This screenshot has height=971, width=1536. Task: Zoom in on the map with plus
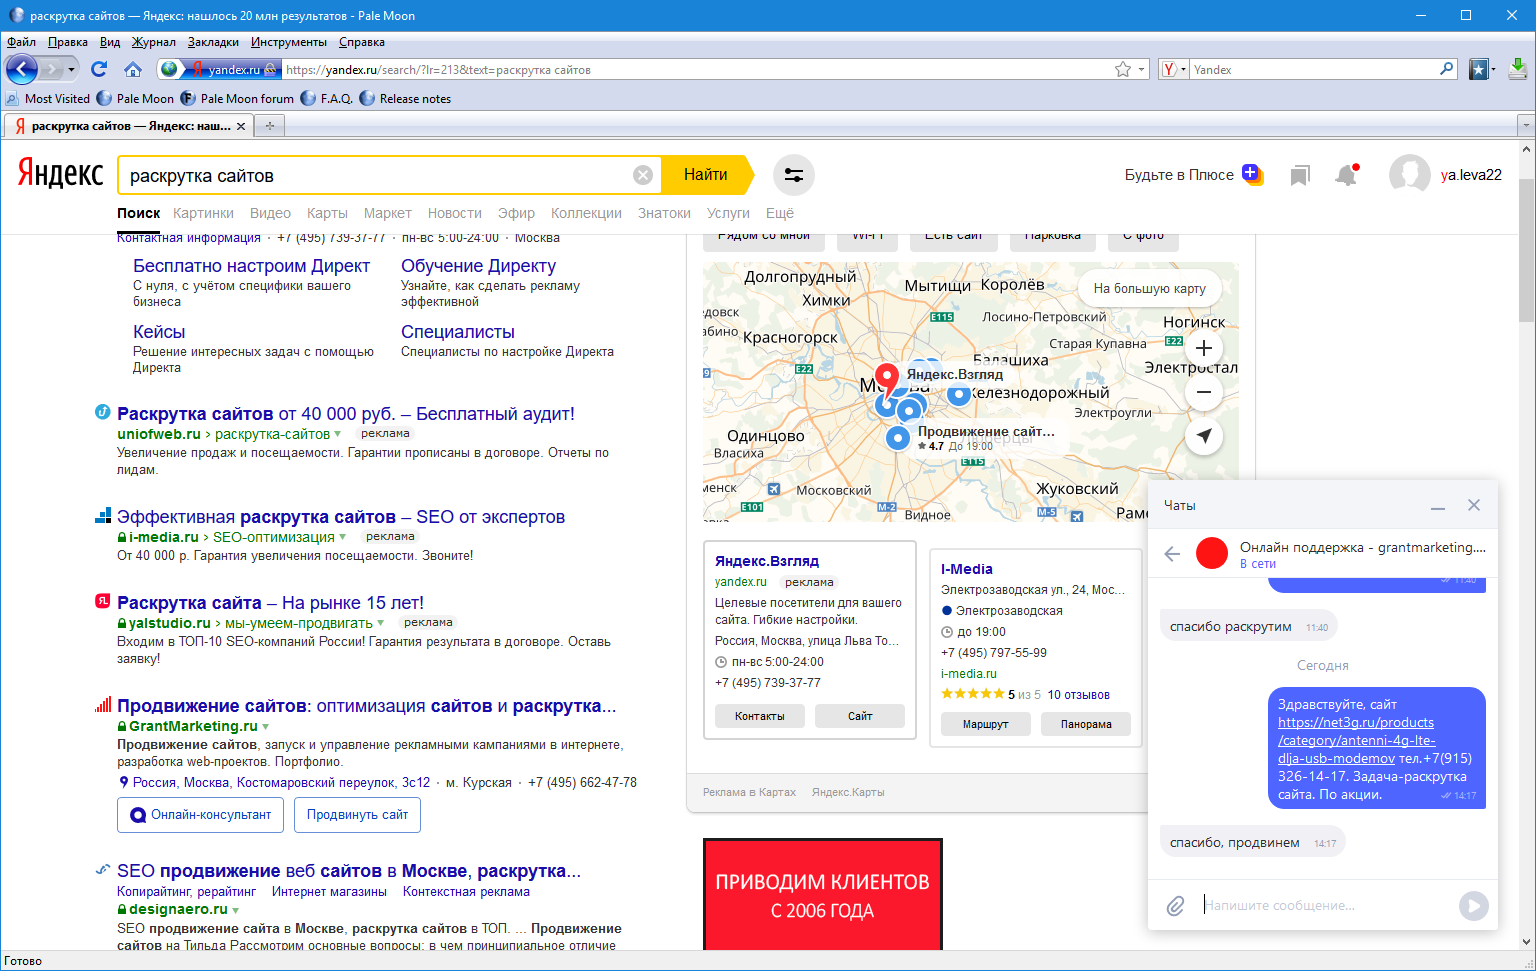click(1204, 348)
